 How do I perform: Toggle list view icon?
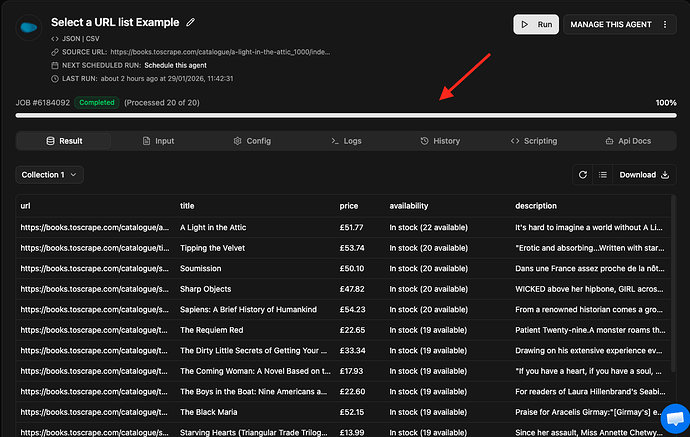[602, 175]
